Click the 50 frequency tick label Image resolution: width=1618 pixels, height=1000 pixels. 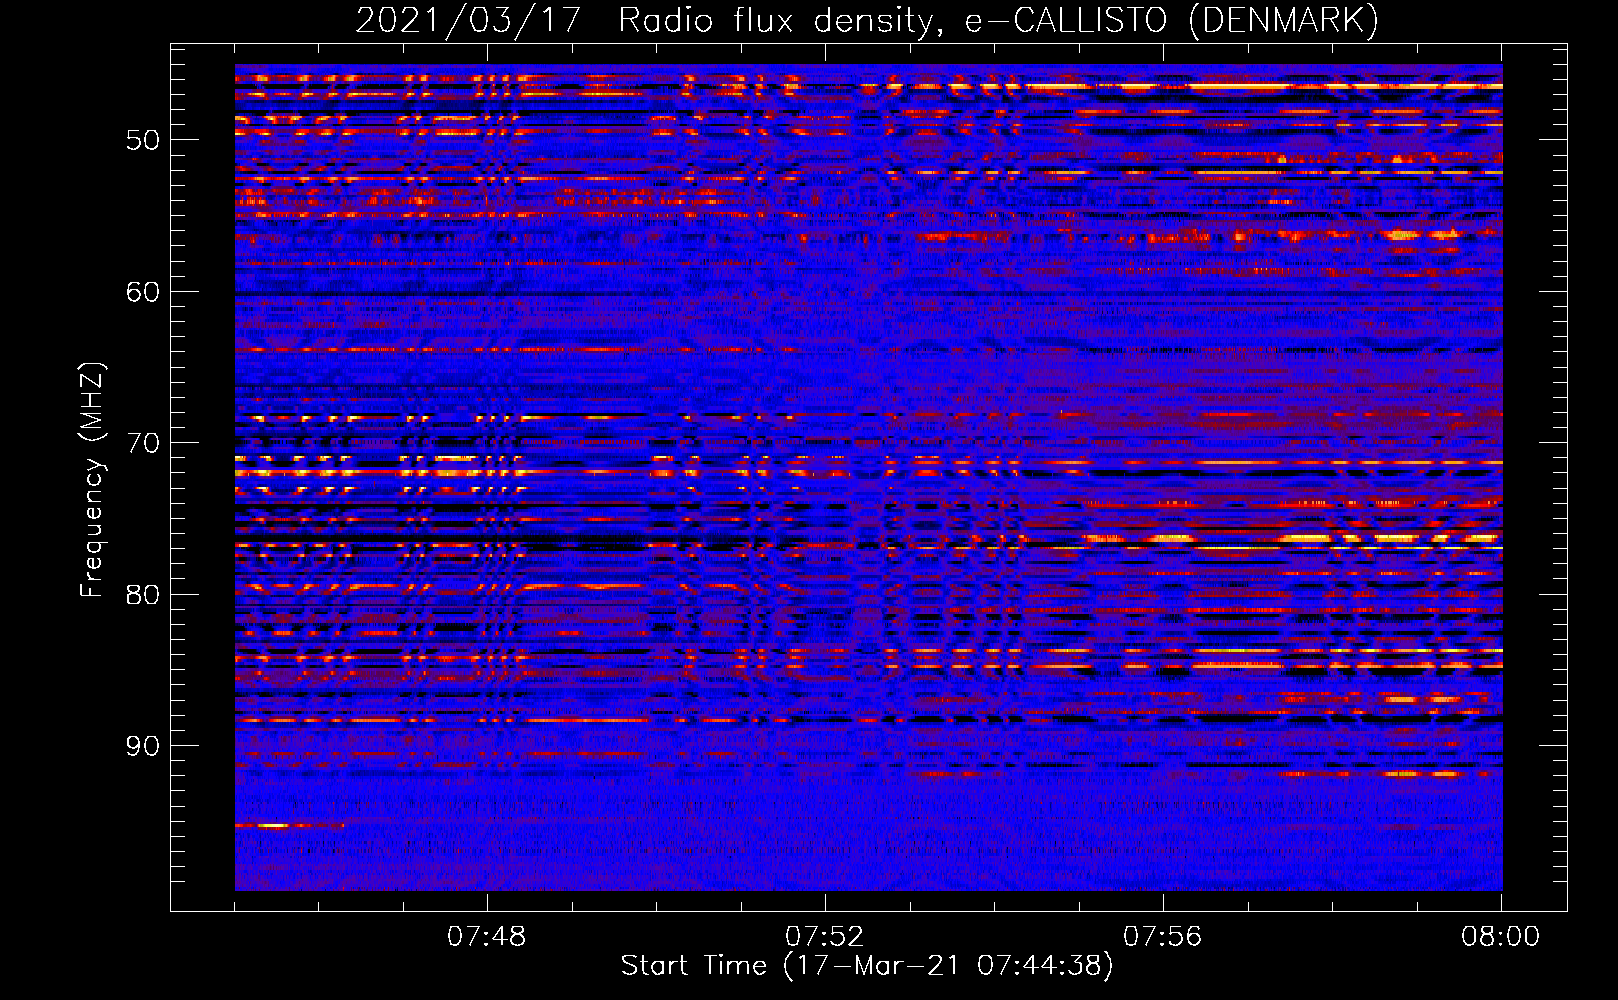143,140
